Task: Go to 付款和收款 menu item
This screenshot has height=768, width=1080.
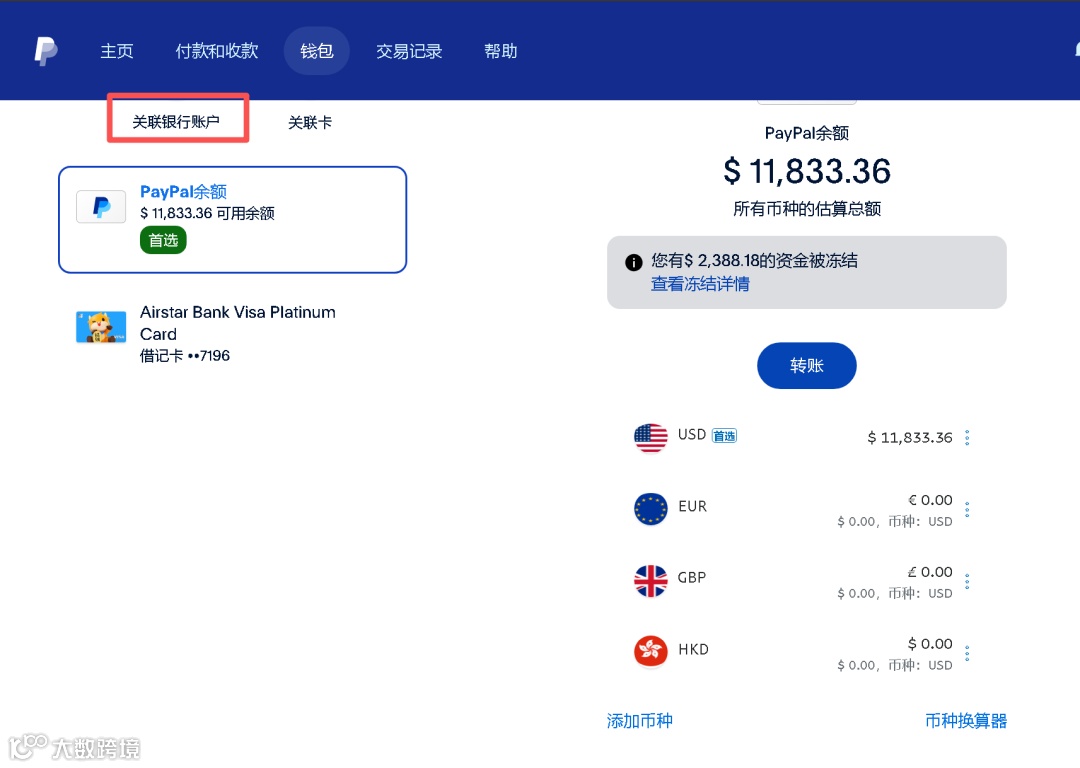Action: coord(216,51)
